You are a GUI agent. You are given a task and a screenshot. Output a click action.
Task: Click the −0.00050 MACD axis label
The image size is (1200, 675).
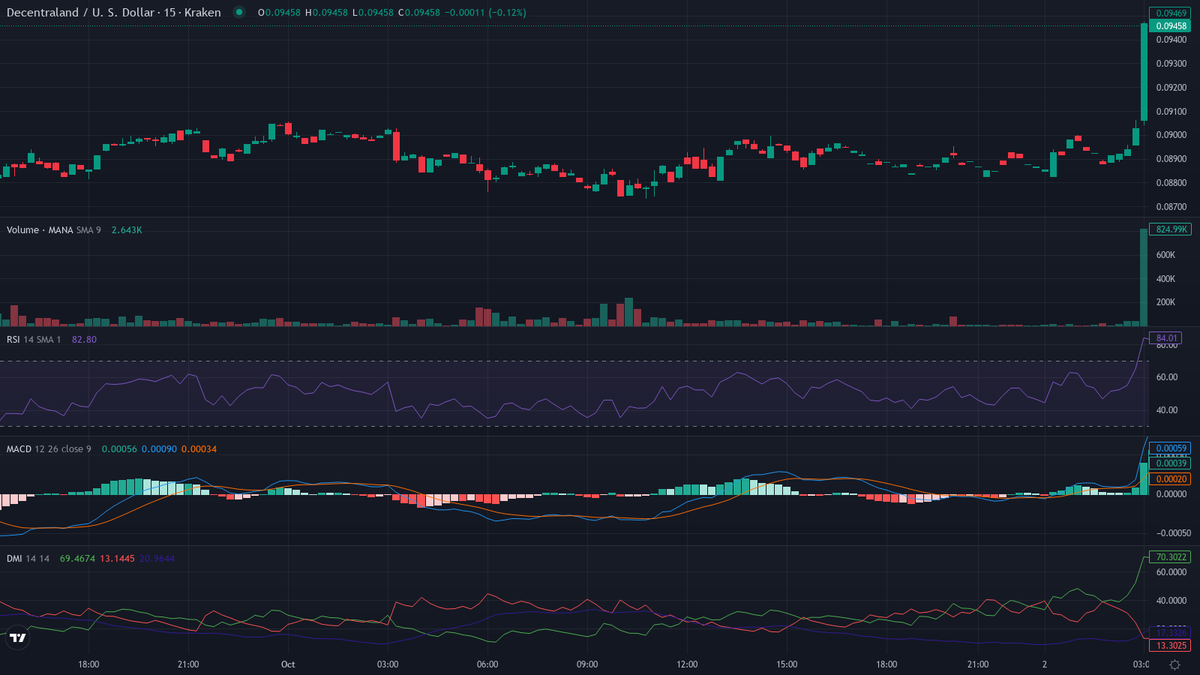coord(1173,531)
